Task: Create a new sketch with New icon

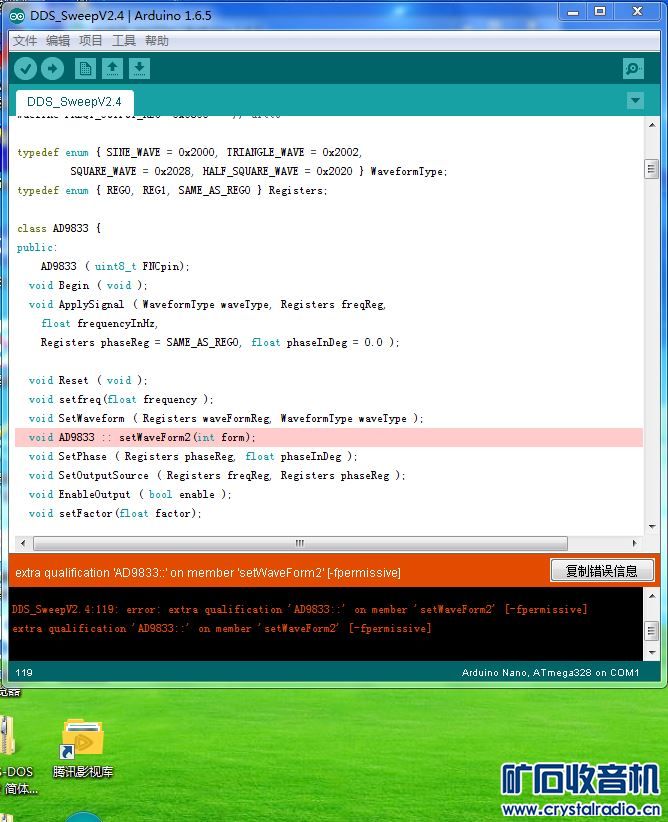Action: pos(85,69)
